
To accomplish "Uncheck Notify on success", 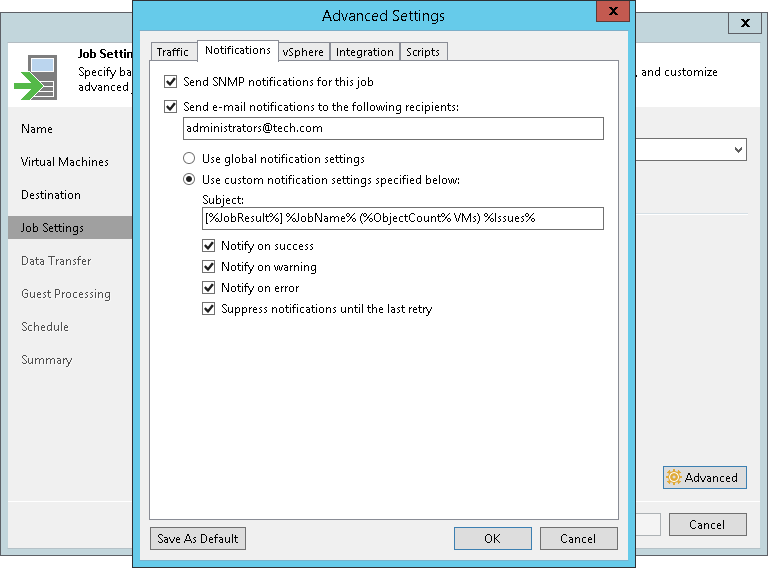I will (x=209, y=246).
